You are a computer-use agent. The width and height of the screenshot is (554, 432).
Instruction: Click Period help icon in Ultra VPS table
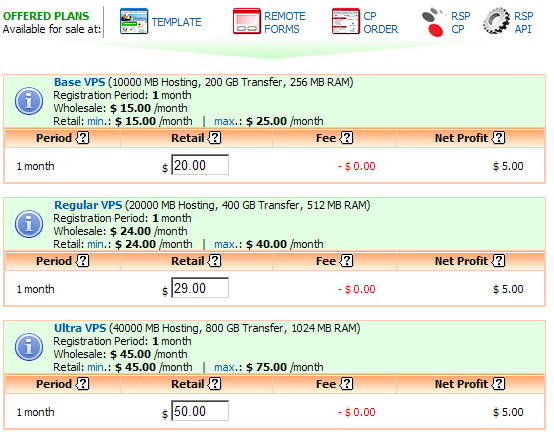83,383
